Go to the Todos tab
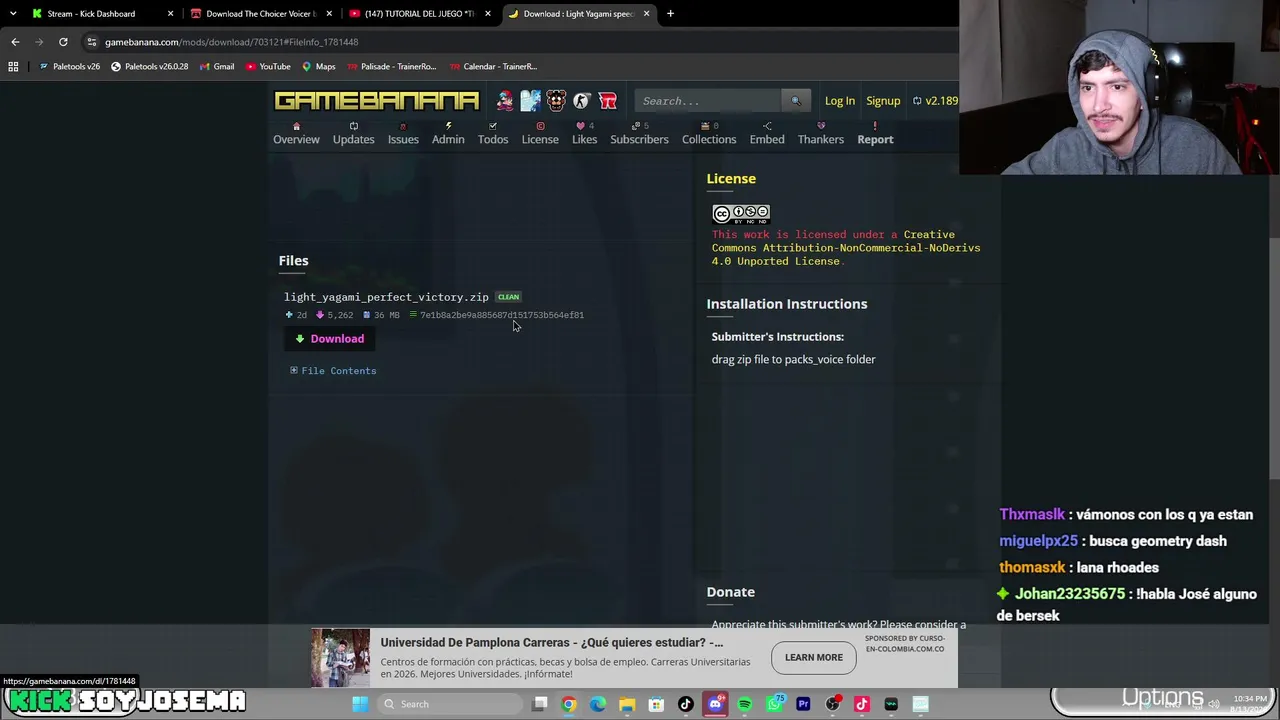Screen dimensions: 1280x720 (493, 133)
